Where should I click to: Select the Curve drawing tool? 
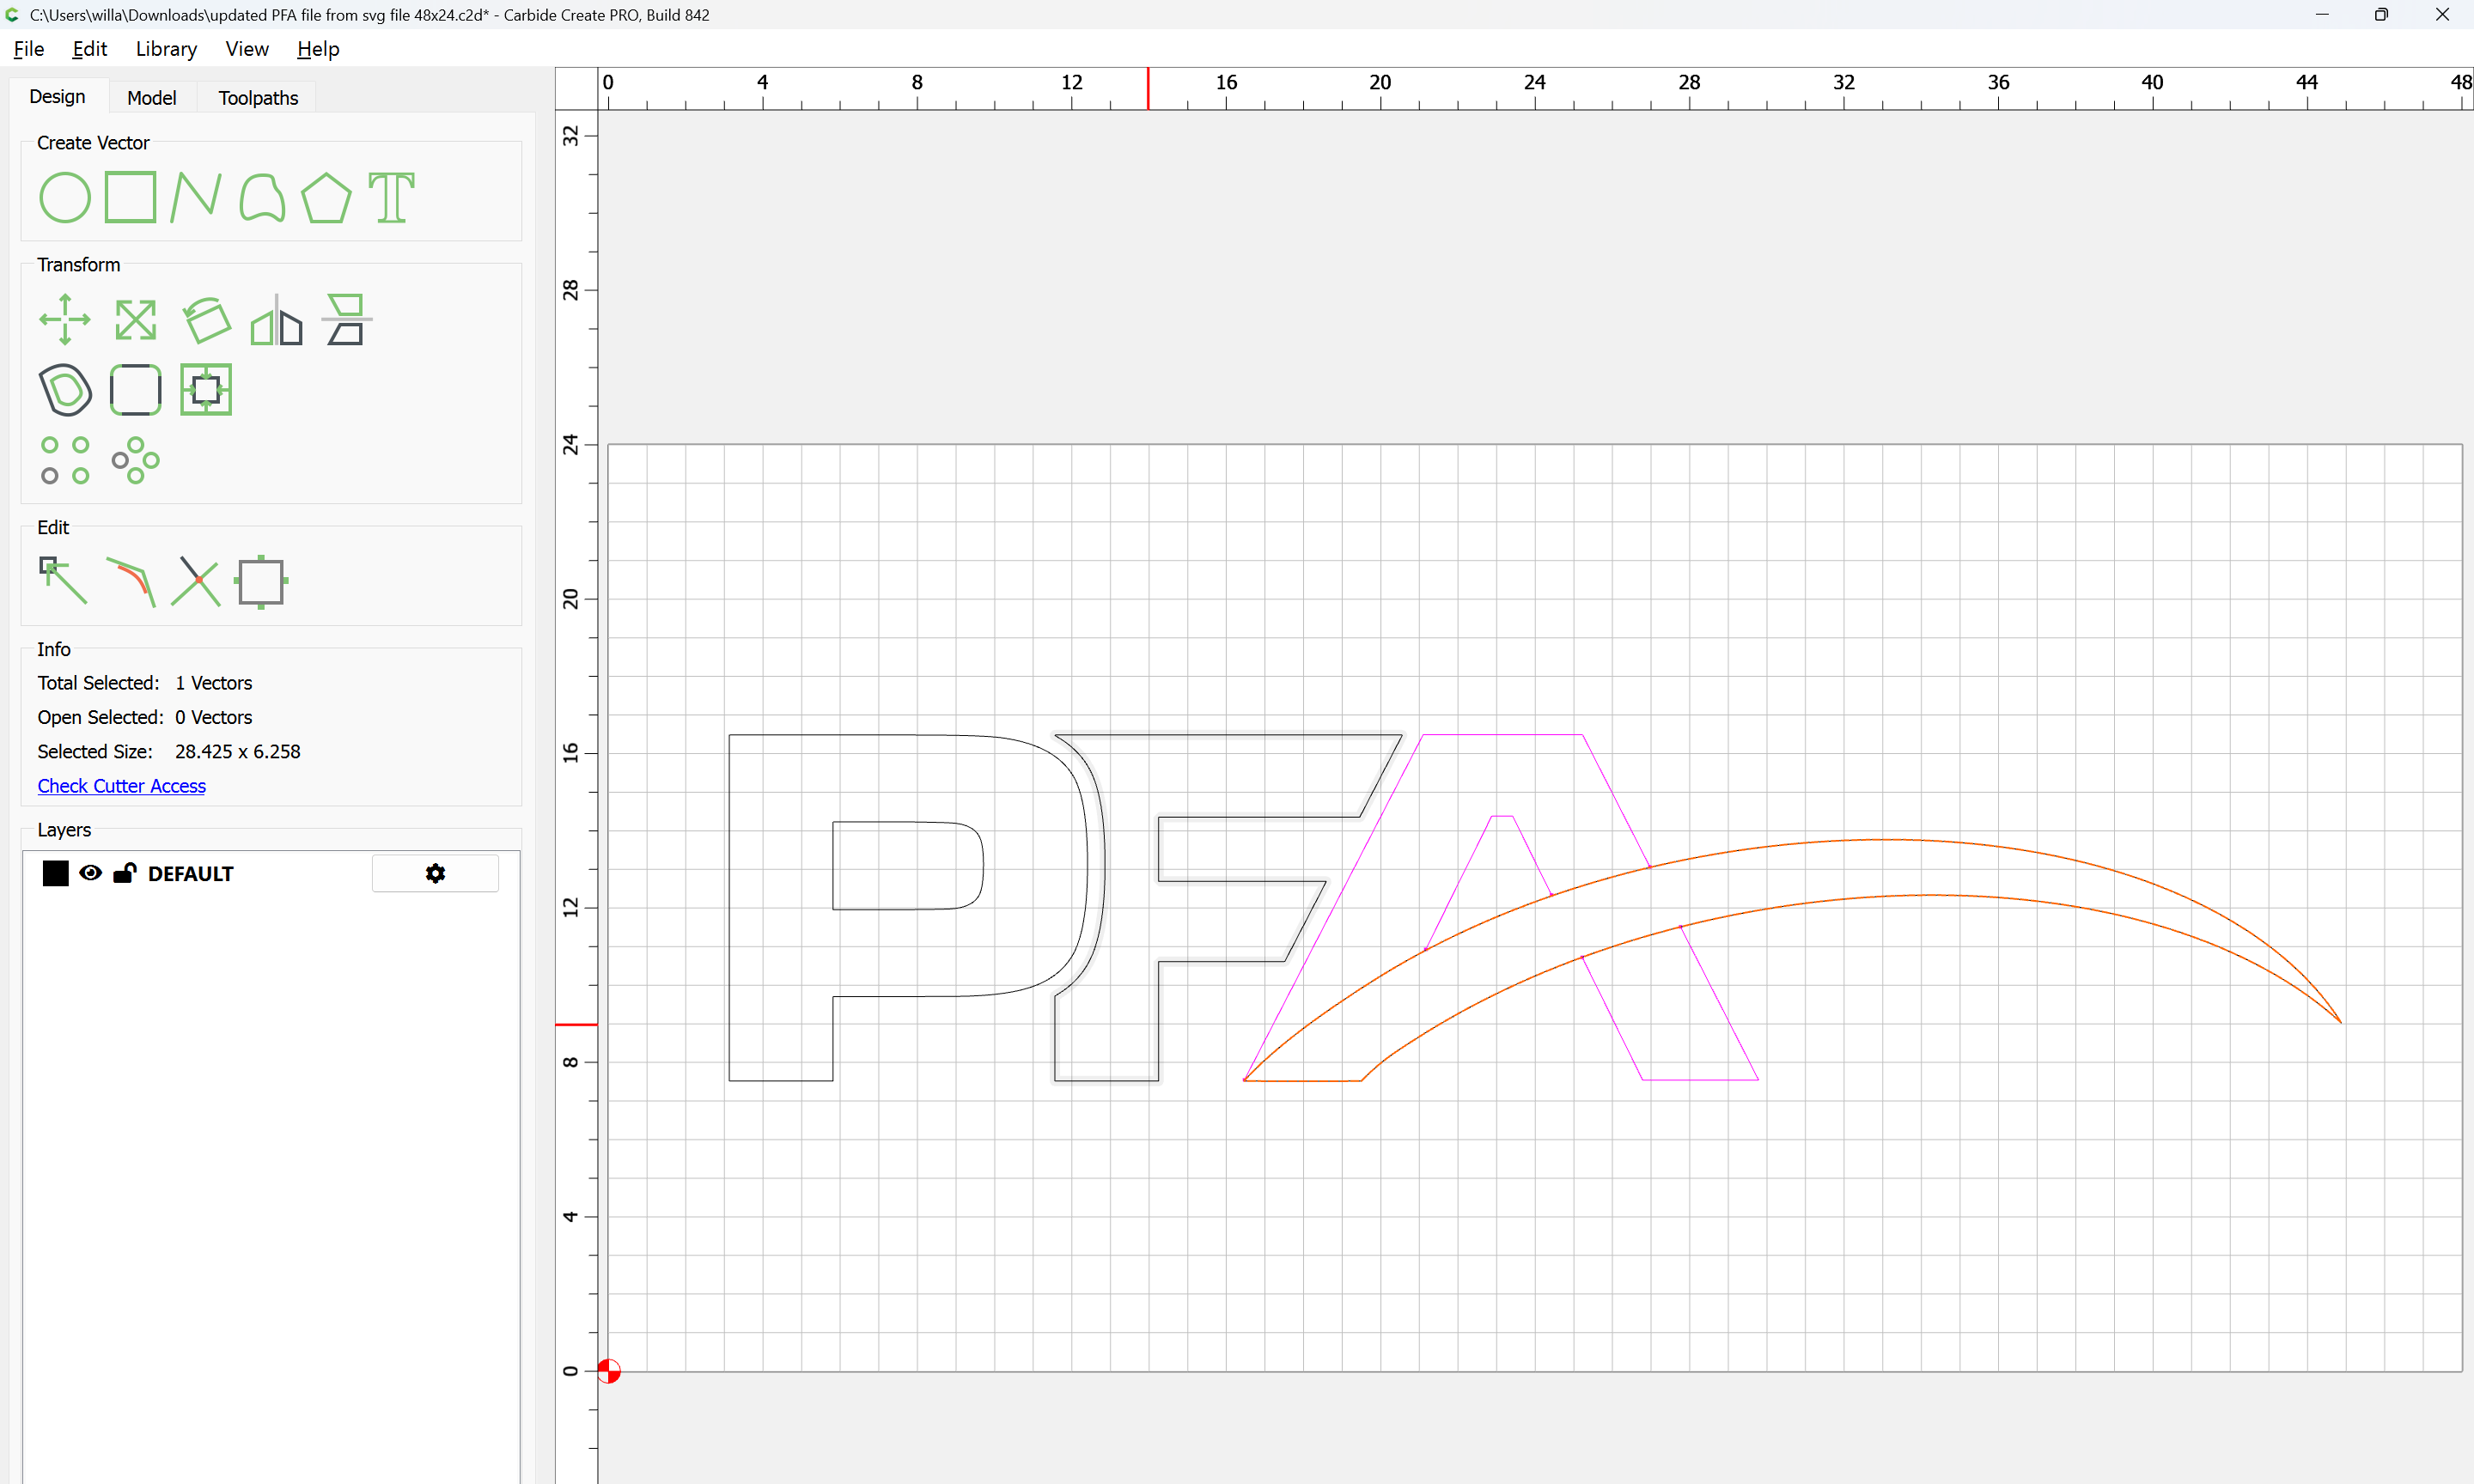[x=261, y=197]
